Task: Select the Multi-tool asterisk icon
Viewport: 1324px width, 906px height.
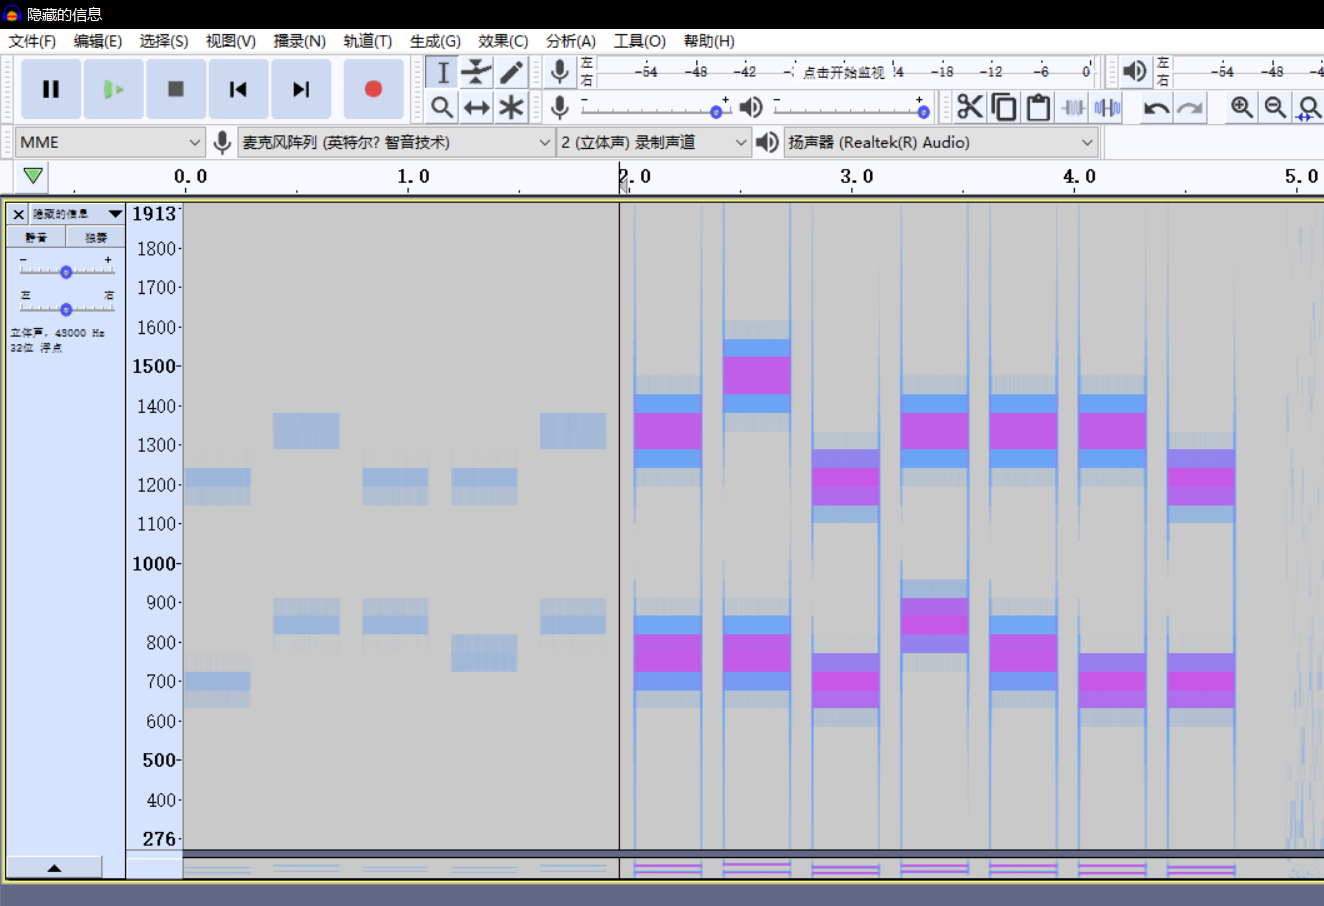Action: coord(511,107)
